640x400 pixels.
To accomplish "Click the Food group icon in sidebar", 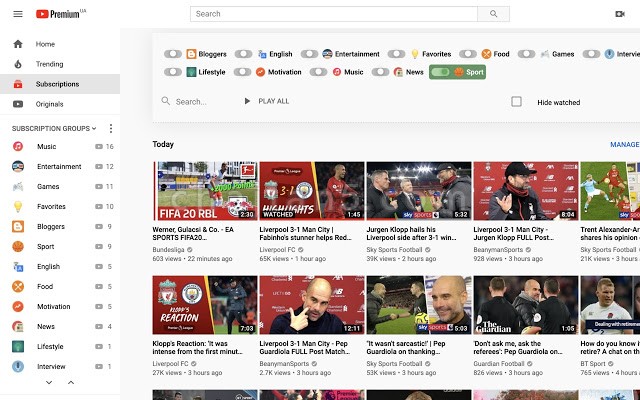I will (x=18, y=287).
